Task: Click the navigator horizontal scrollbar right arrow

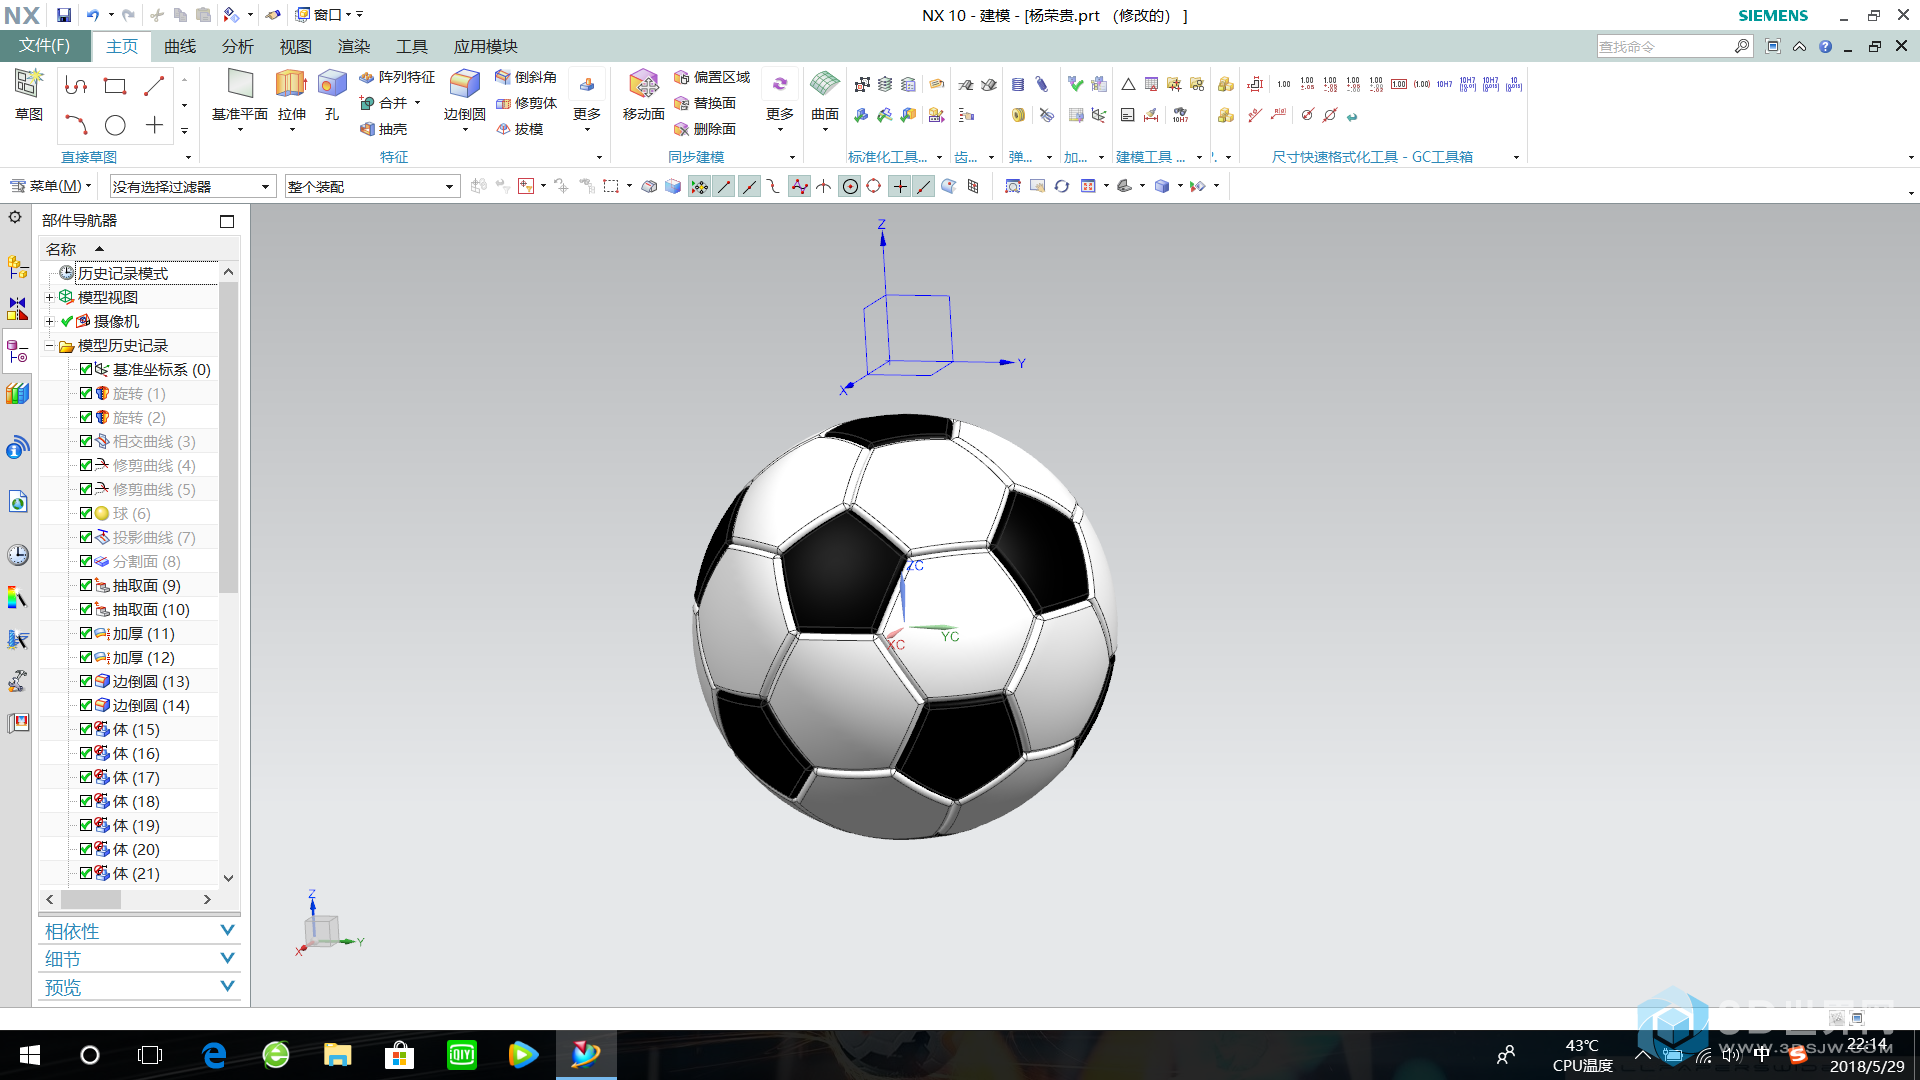Action: tap(207, 899)
